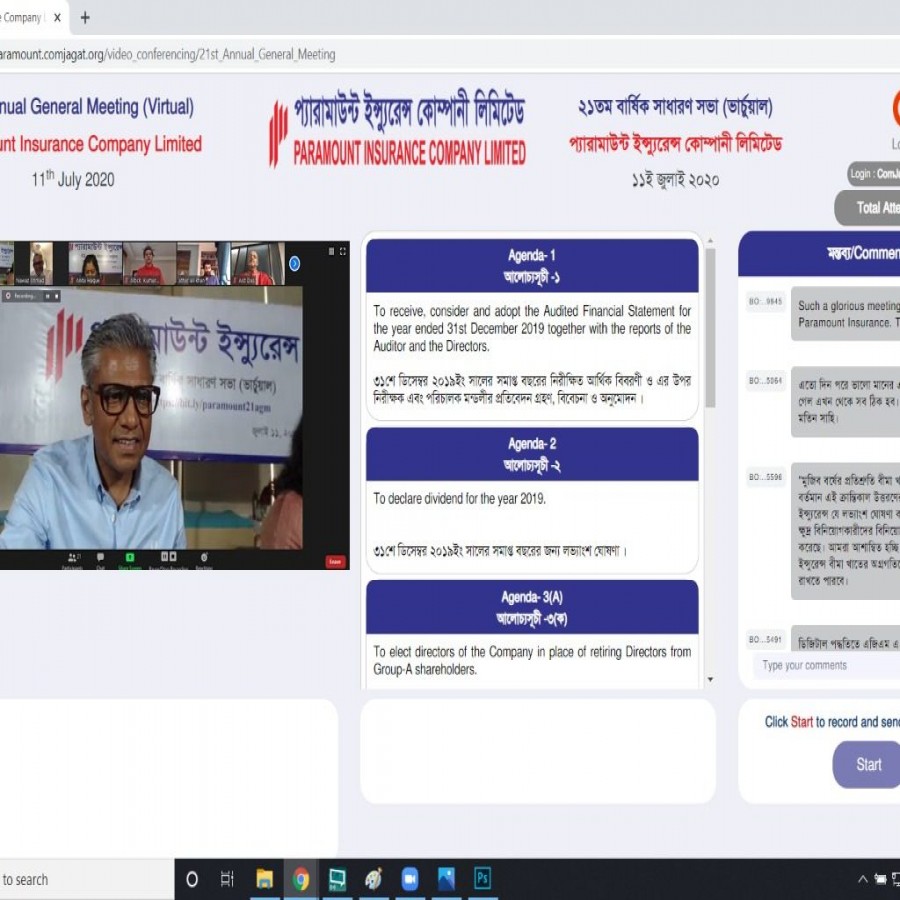This screenshot has height=900, width=900.
Task: Switch Zoom view layout beside the fullscreen icon
Action: pyautogui.click(x=331, y=251)
